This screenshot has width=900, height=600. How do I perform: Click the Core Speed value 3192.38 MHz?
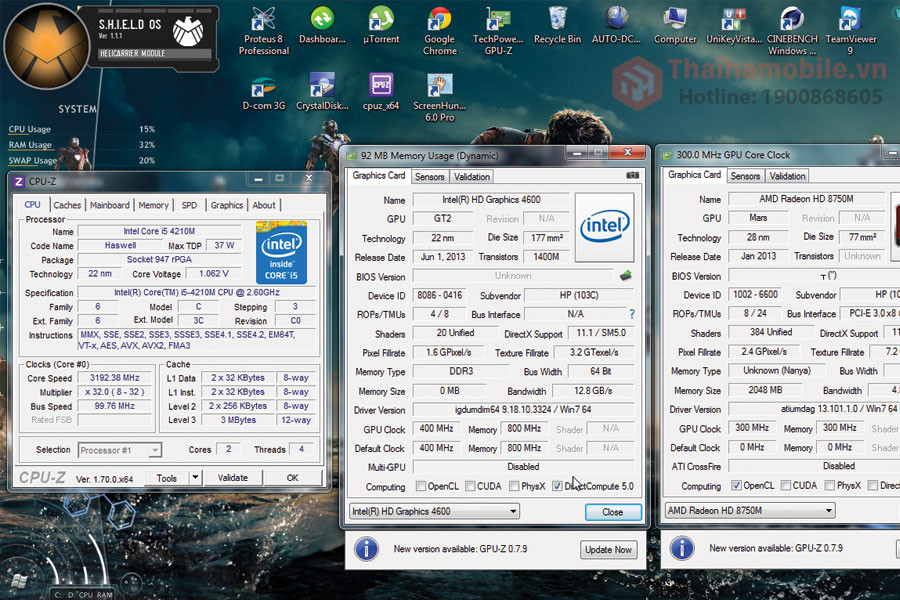115,378
